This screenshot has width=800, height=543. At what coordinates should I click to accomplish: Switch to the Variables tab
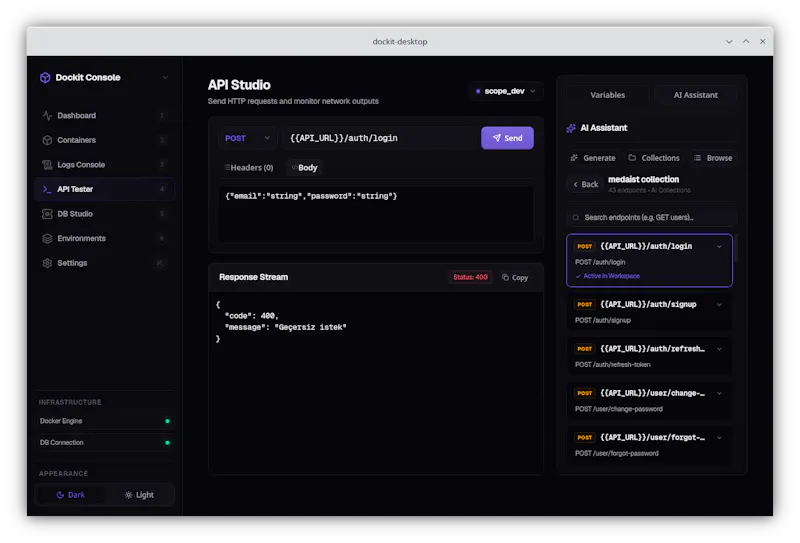click(x=607, y=95)
